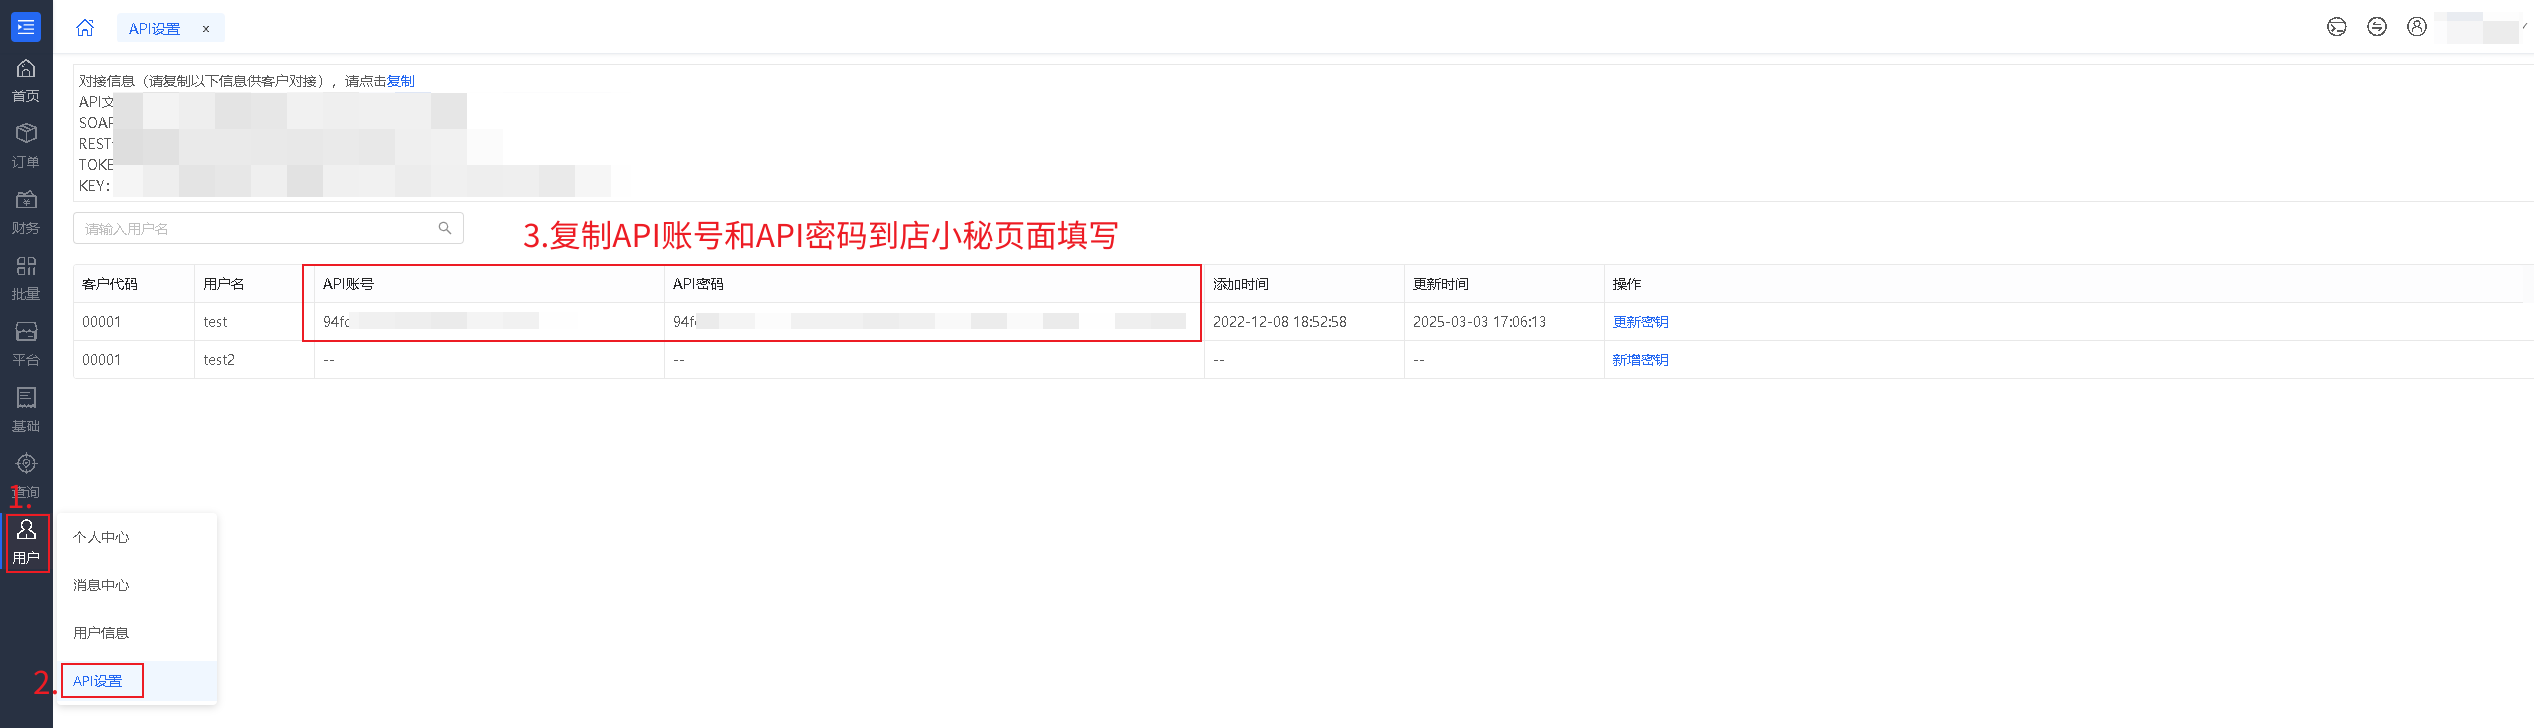Open 平台 (Platform) in the sidebar

[x=26, y=344]
